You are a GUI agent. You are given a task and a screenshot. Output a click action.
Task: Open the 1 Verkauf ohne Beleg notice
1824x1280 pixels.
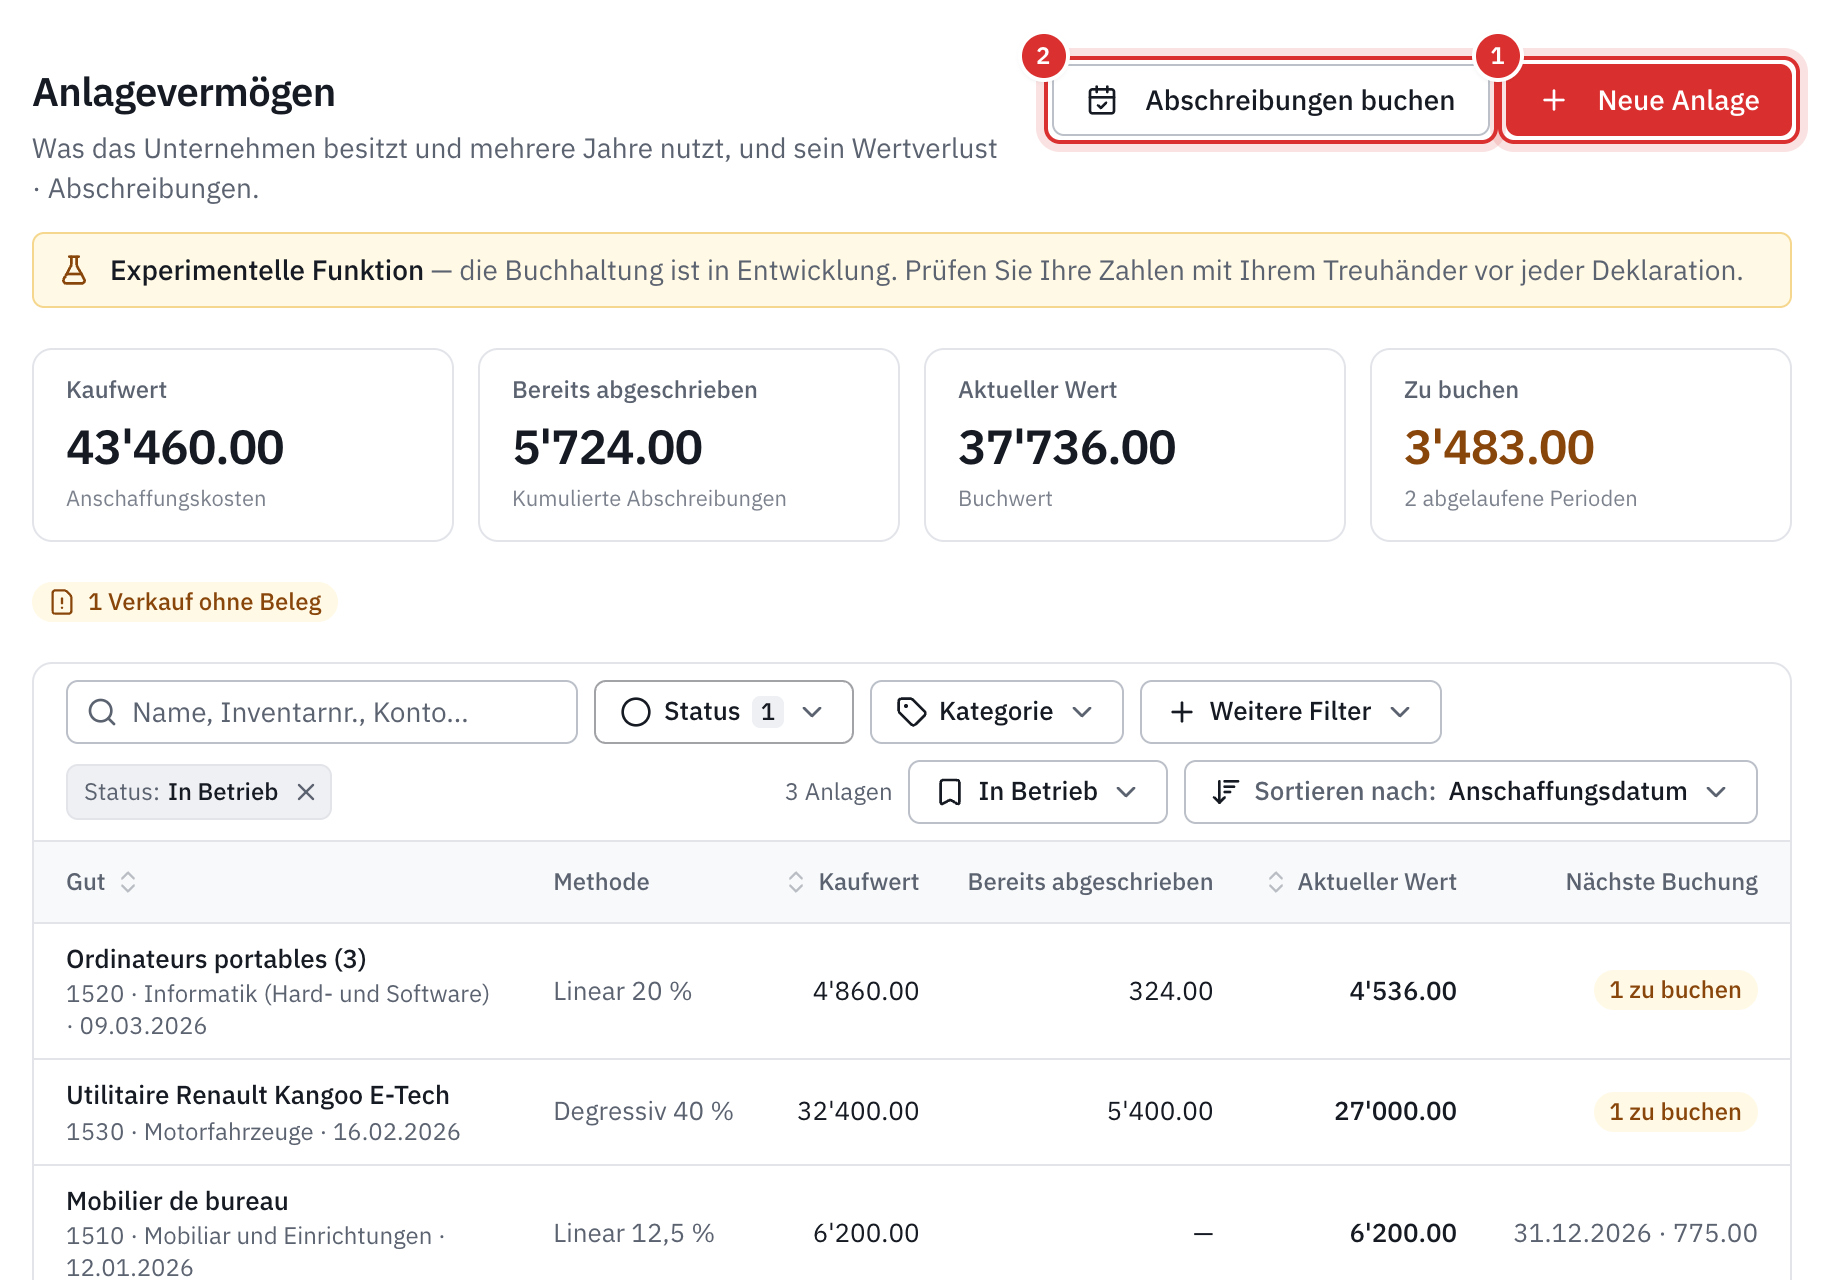point(186,602)
